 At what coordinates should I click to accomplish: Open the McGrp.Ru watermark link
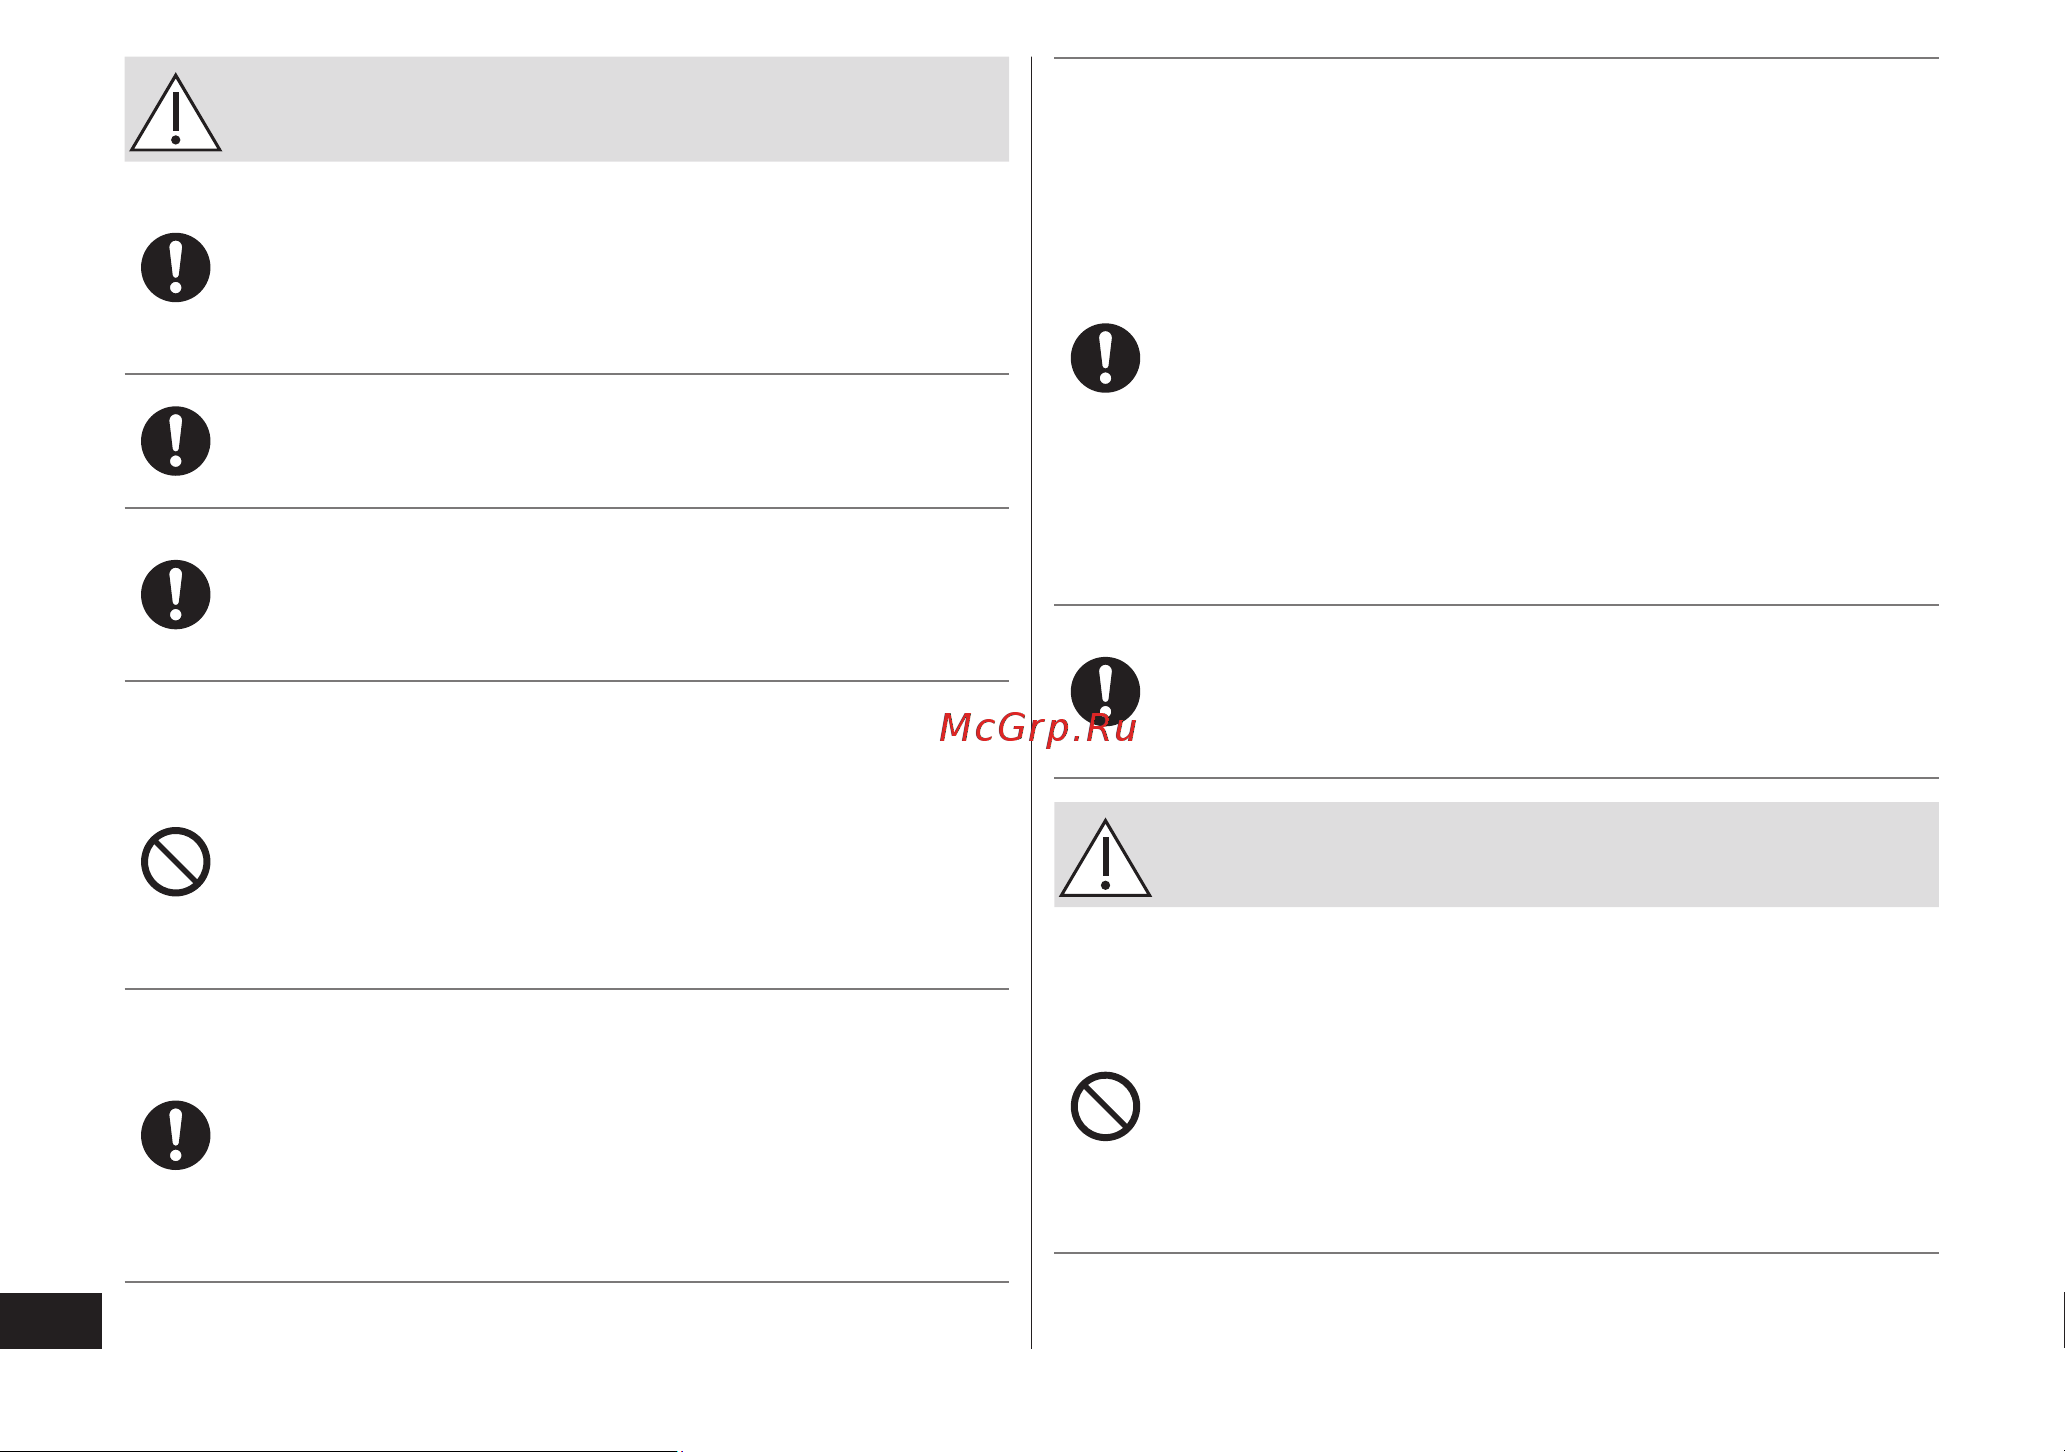click(x=1037, y=729)
